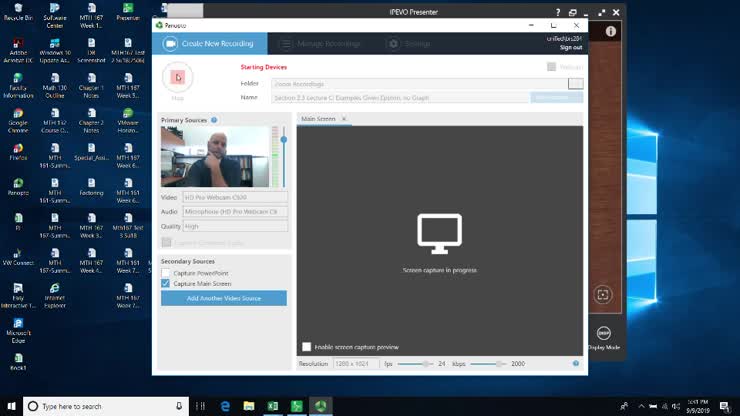Click Add Another Video Source button
Image resolution: width=740 pixels, height=416 pixels.
(224, 298)
